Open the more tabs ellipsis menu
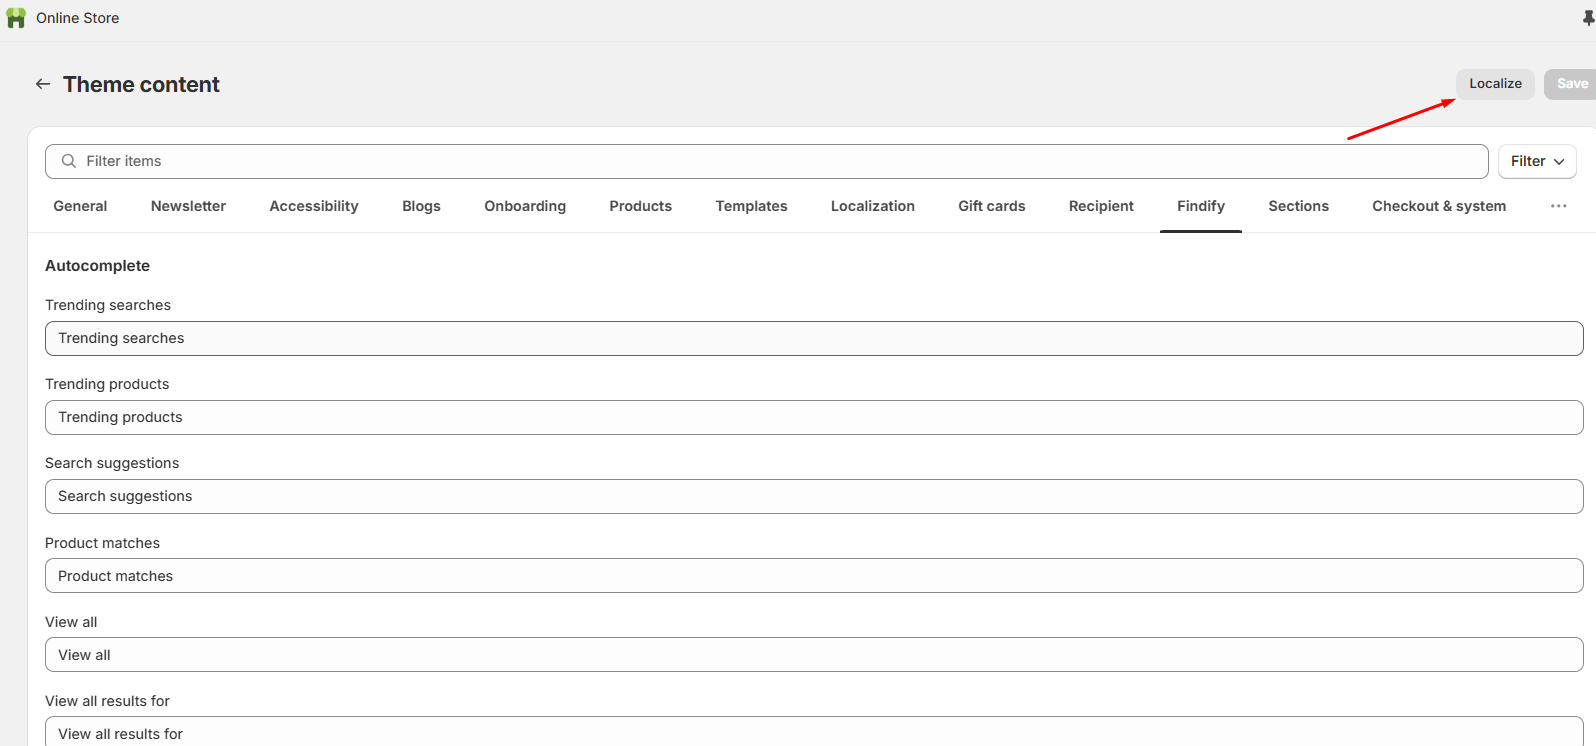Viewport: 1596px width, 746px height. pos(1558,206)
